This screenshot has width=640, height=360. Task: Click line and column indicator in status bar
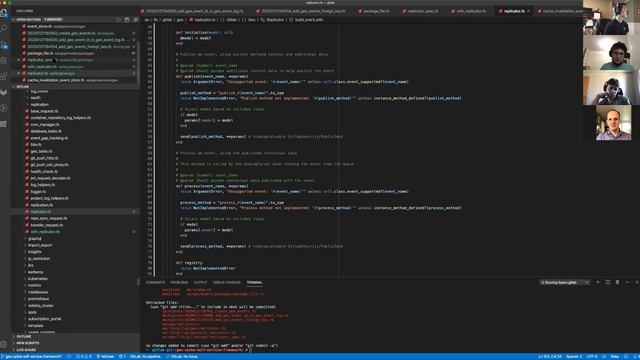coord(550,356)
